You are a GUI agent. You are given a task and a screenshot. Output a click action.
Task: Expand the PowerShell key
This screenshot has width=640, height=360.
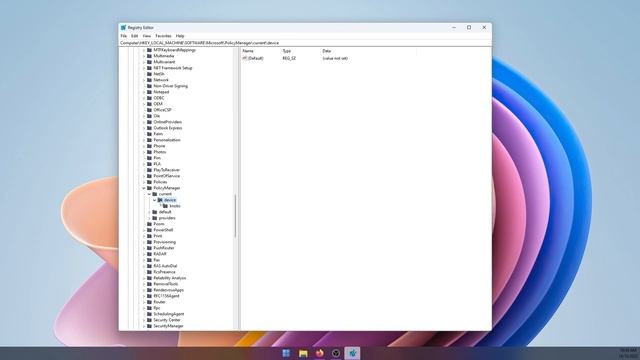pyautogui.click(x=144, y=230)
